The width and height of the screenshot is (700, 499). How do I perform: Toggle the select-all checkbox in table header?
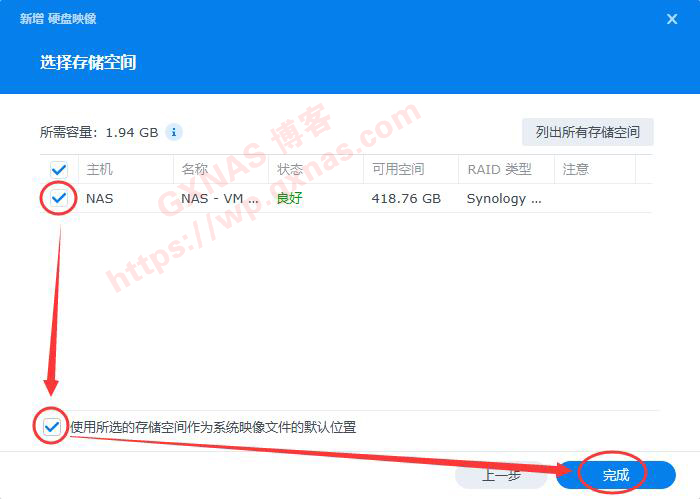(x=59, y=169)
